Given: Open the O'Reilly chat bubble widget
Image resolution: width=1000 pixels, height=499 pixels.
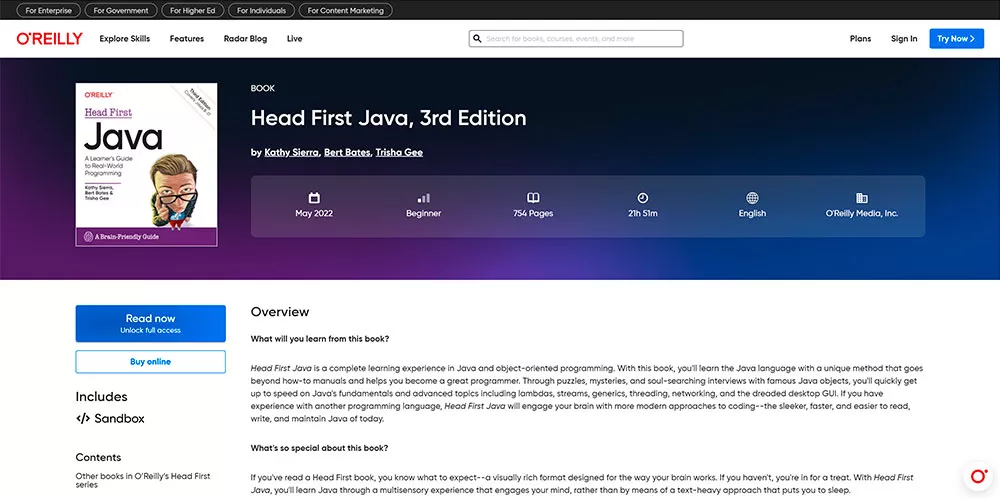Looking at the screenshot, I should coord(979,476).
